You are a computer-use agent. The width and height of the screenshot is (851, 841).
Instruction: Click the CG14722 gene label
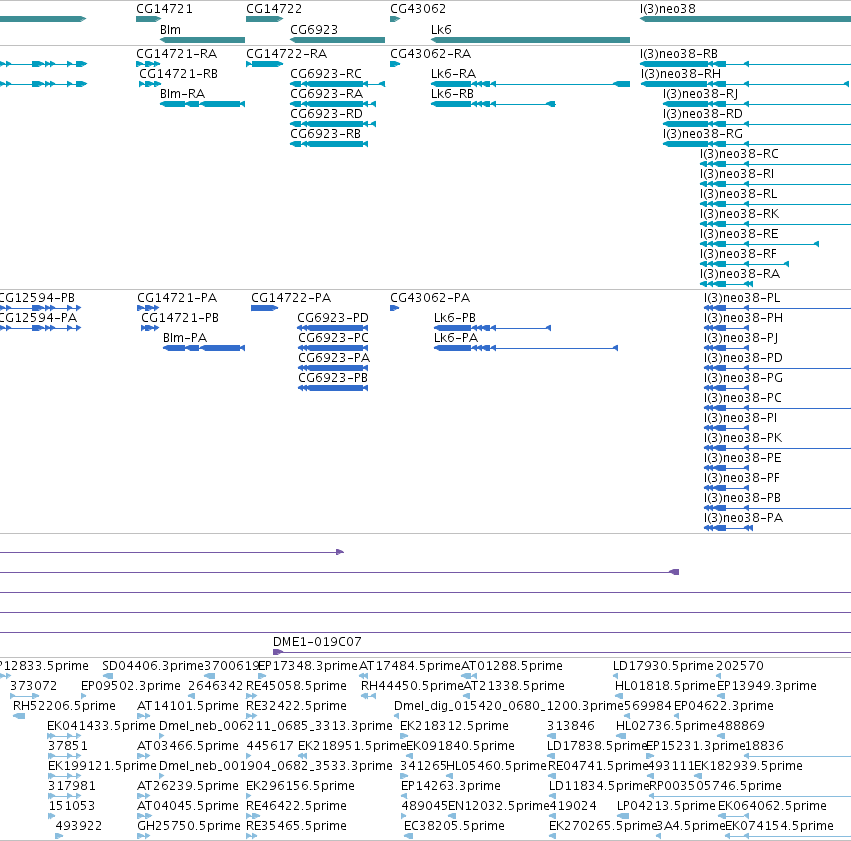(274, 9)
